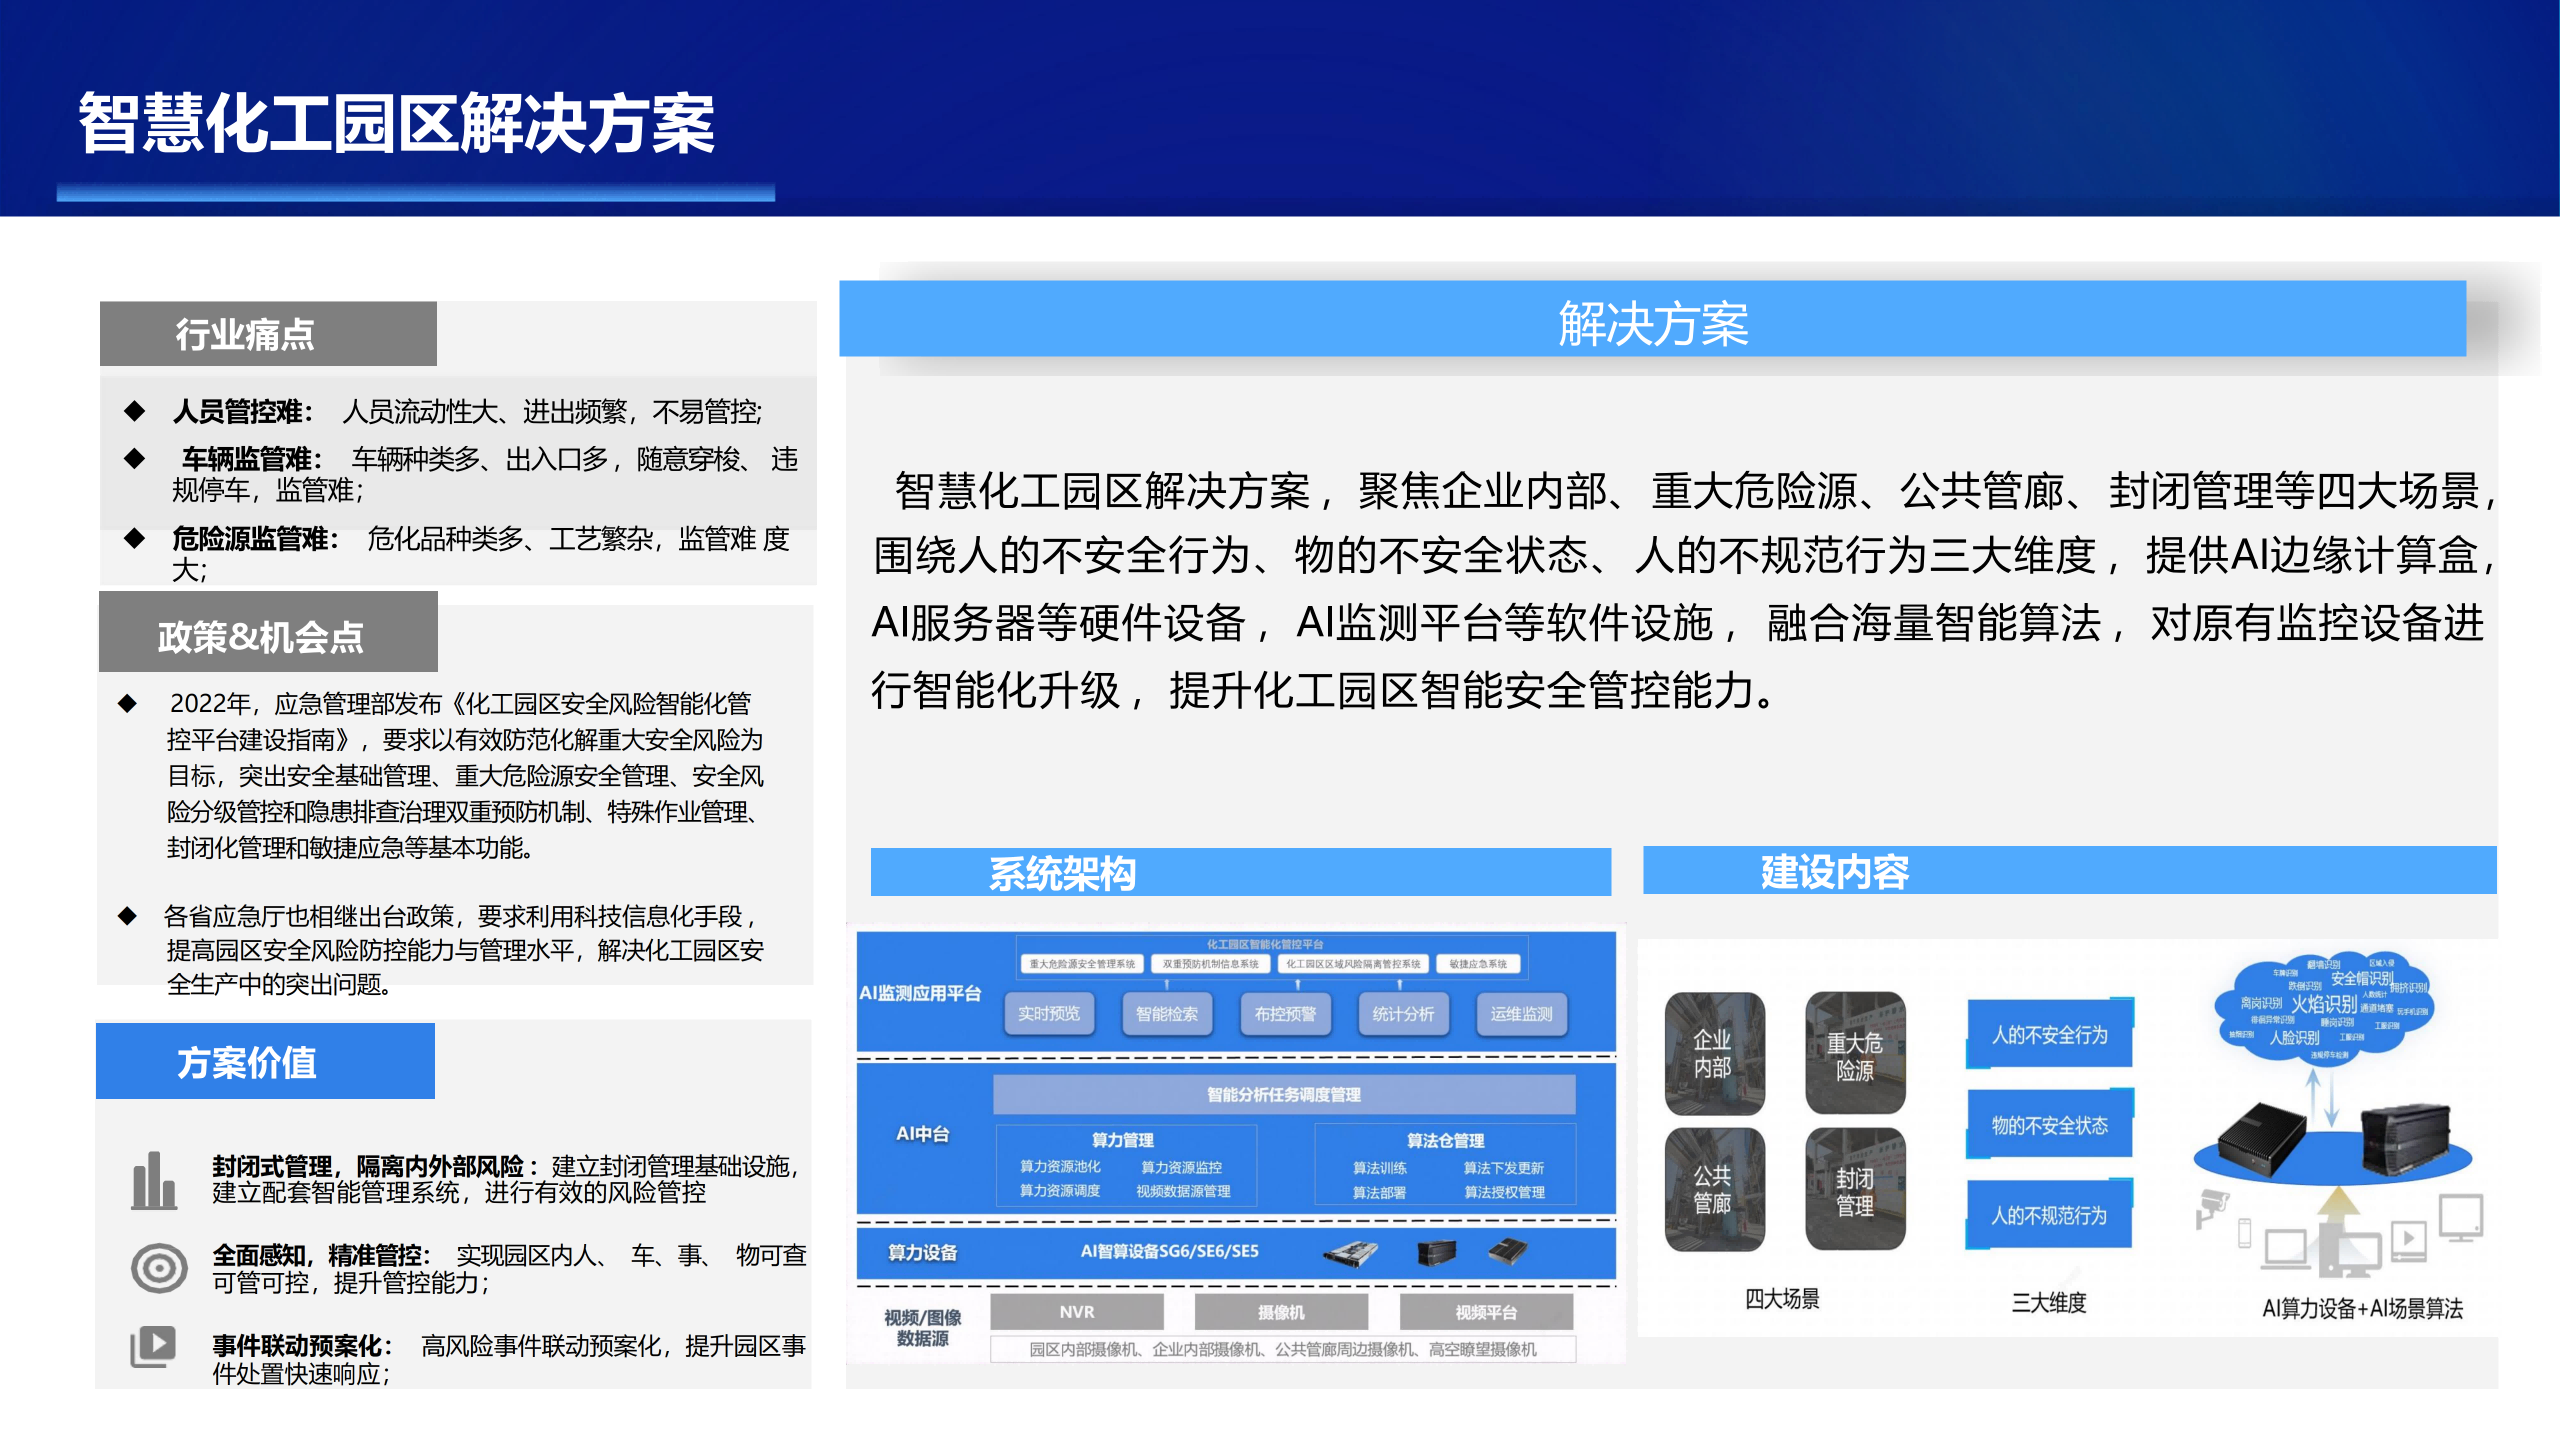
Task: Click the gray media player icon near monitors
Action: pyautogui.click(x=2408, y=1239)
